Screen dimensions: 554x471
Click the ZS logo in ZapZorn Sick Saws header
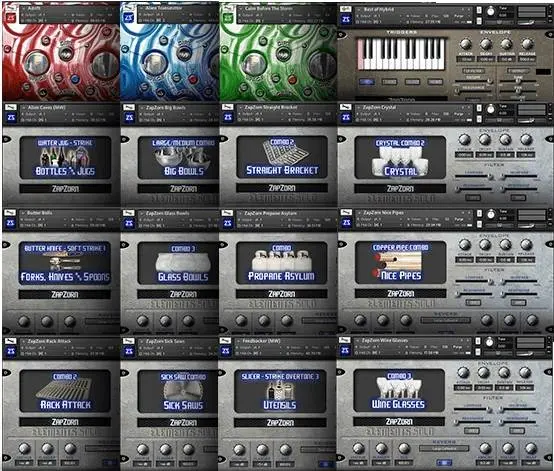point(129,351)
